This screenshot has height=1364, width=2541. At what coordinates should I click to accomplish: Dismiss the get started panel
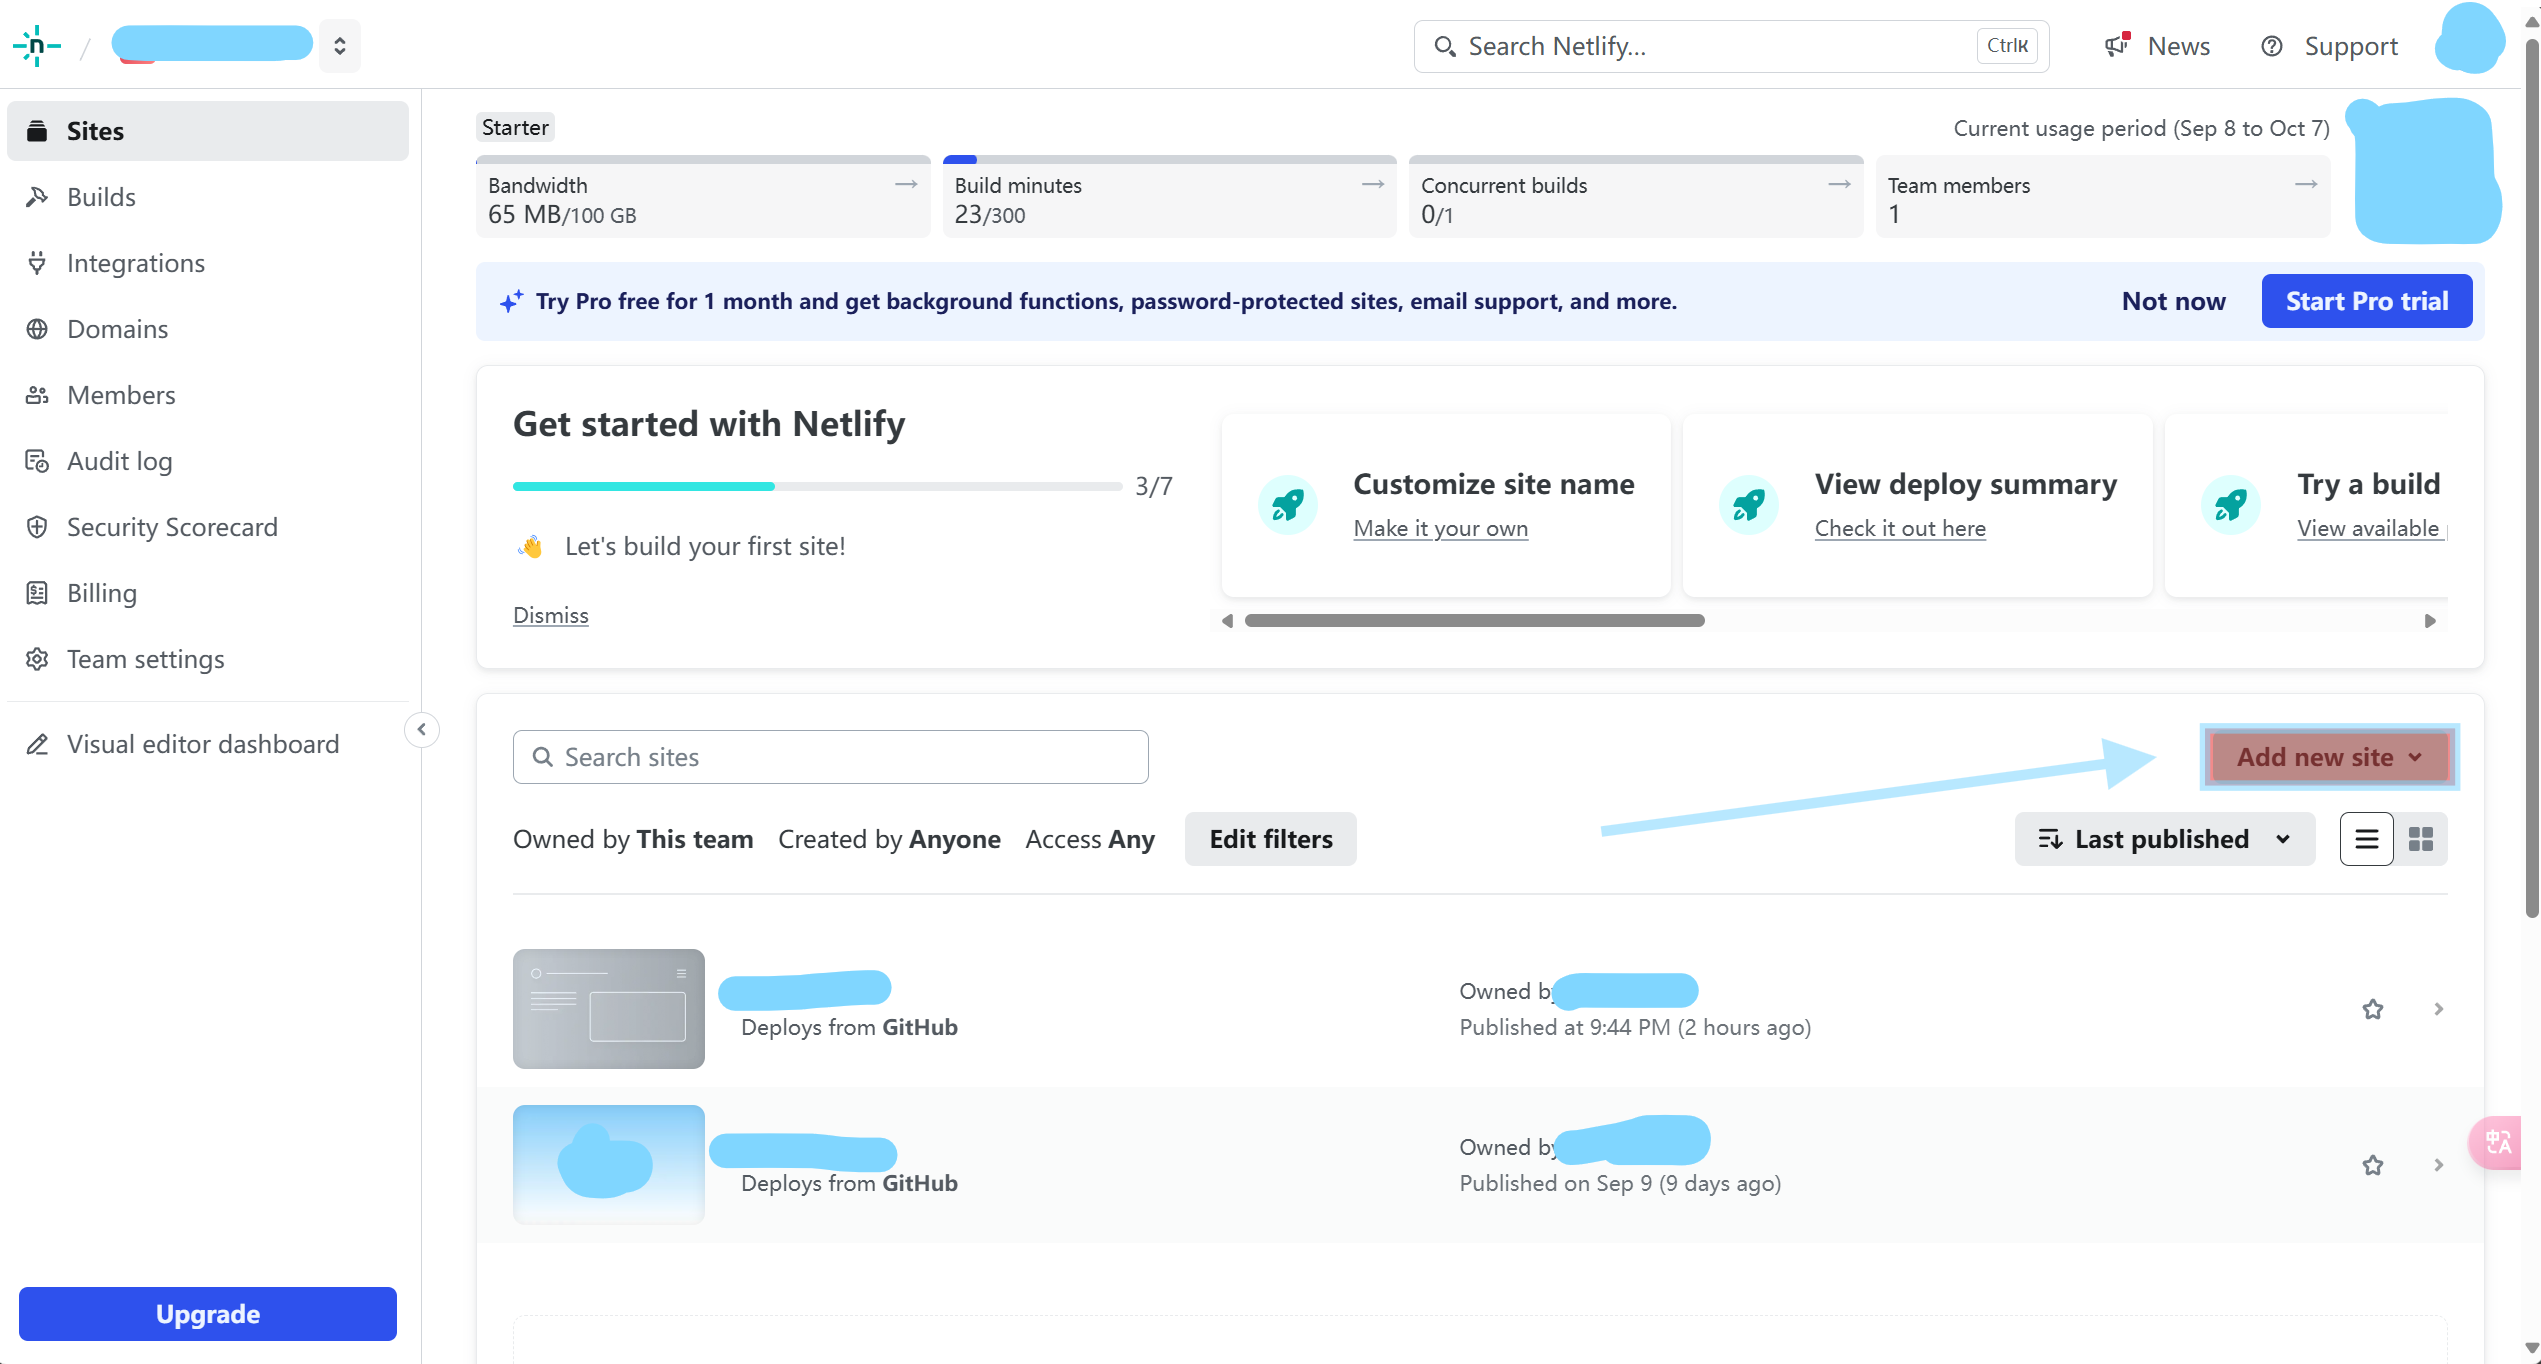point(550,615)
